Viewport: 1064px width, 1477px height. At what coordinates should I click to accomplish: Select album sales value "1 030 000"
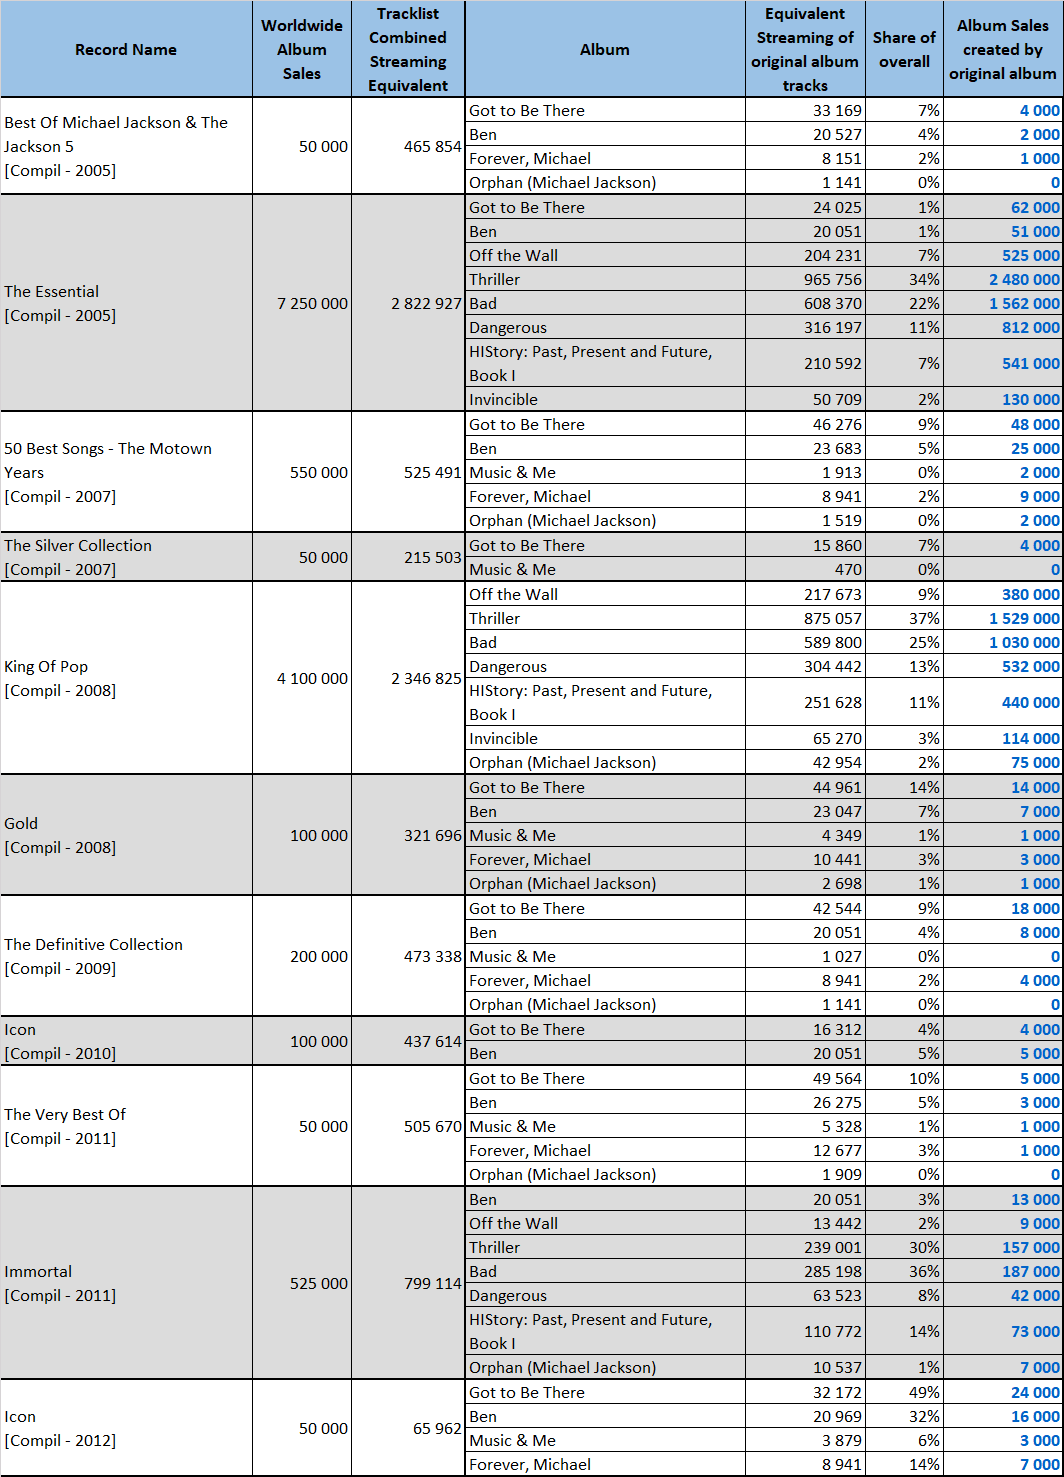[1025, 642]
